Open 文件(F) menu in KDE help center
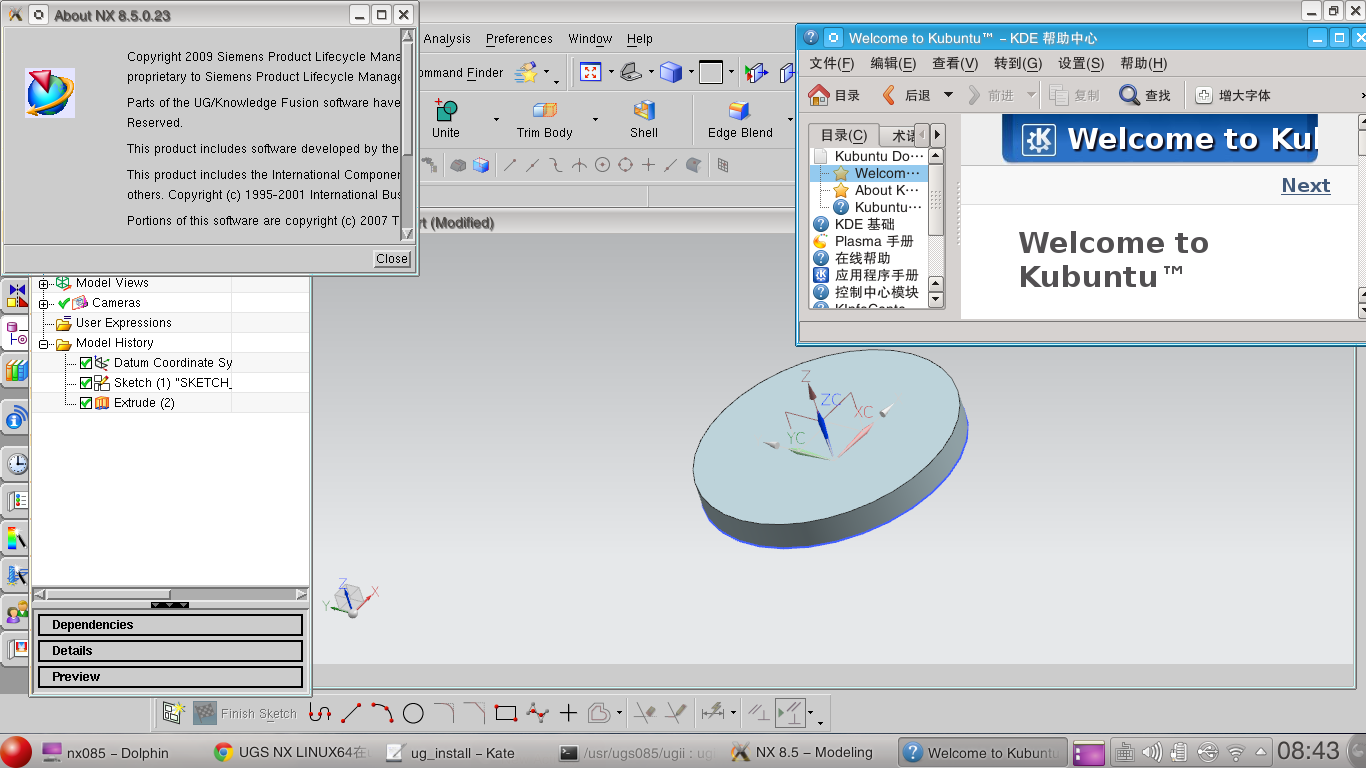The image size is (1366, 768). pyautogui.click(x=832, y=63)
